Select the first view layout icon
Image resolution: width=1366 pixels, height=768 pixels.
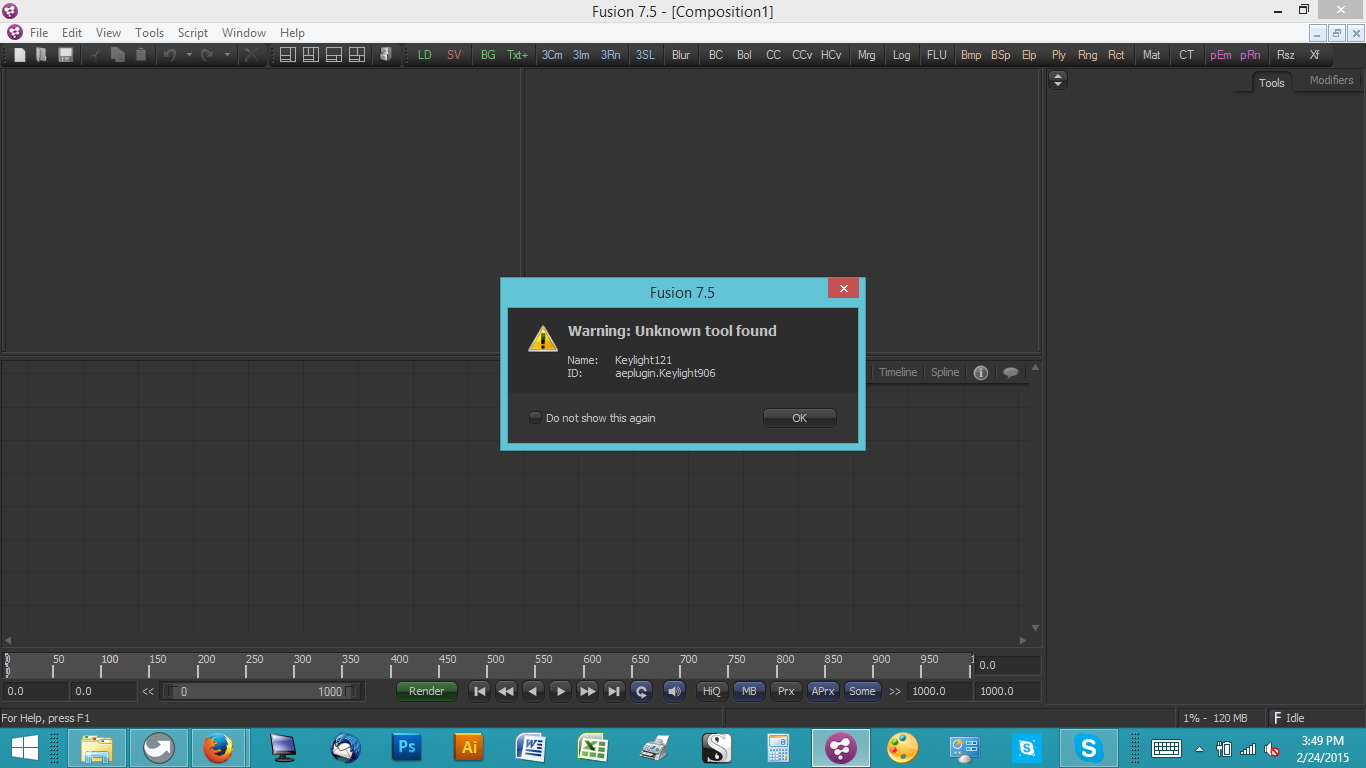click(288, 55)
